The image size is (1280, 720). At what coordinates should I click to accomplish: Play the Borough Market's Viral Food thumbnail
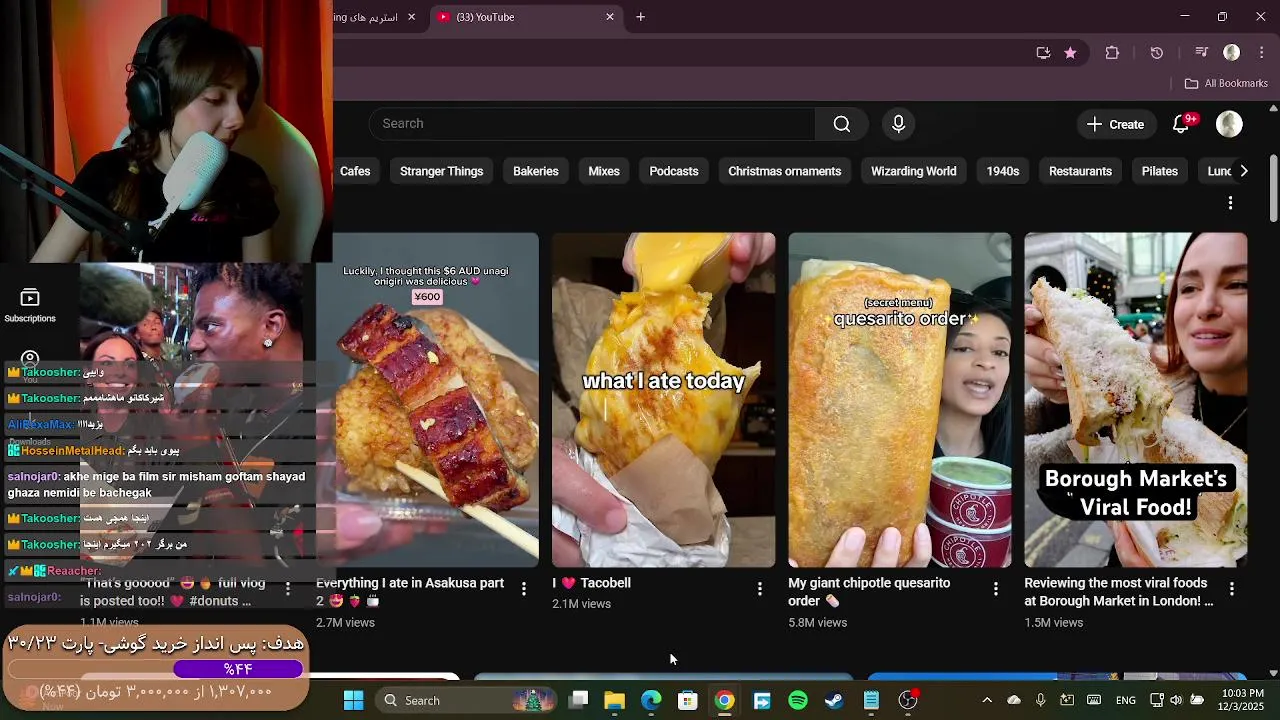click(x=1135, y=400)
